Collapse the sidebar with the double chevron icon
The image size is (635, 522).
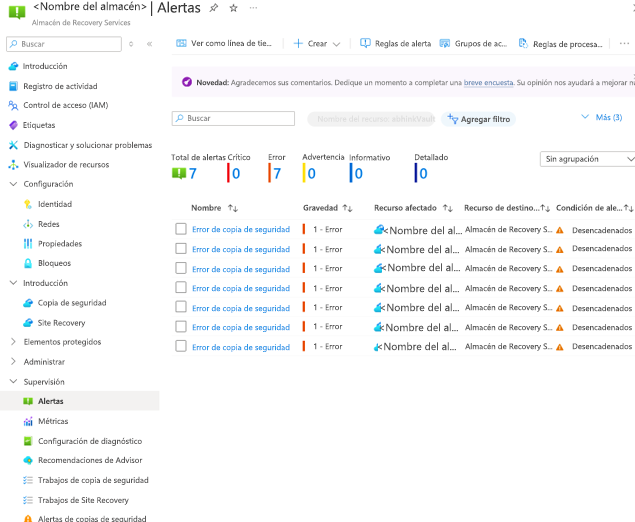pos(149,44)
